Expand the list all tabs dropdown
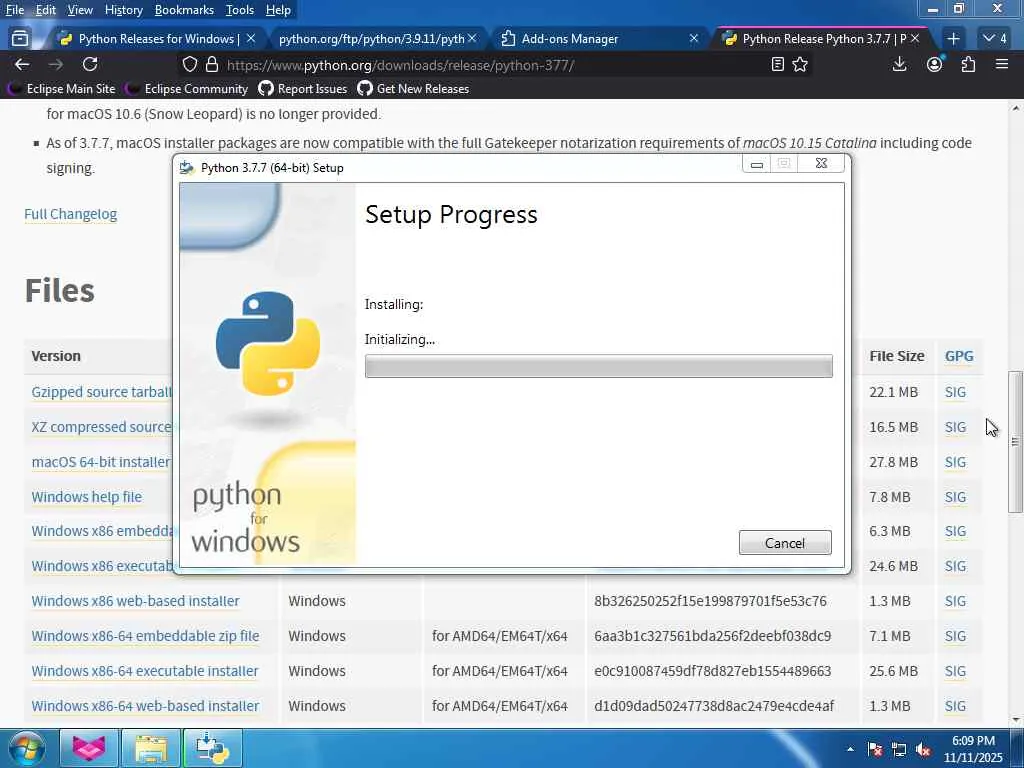The image size is (1024, 768). tap(995, 39)
